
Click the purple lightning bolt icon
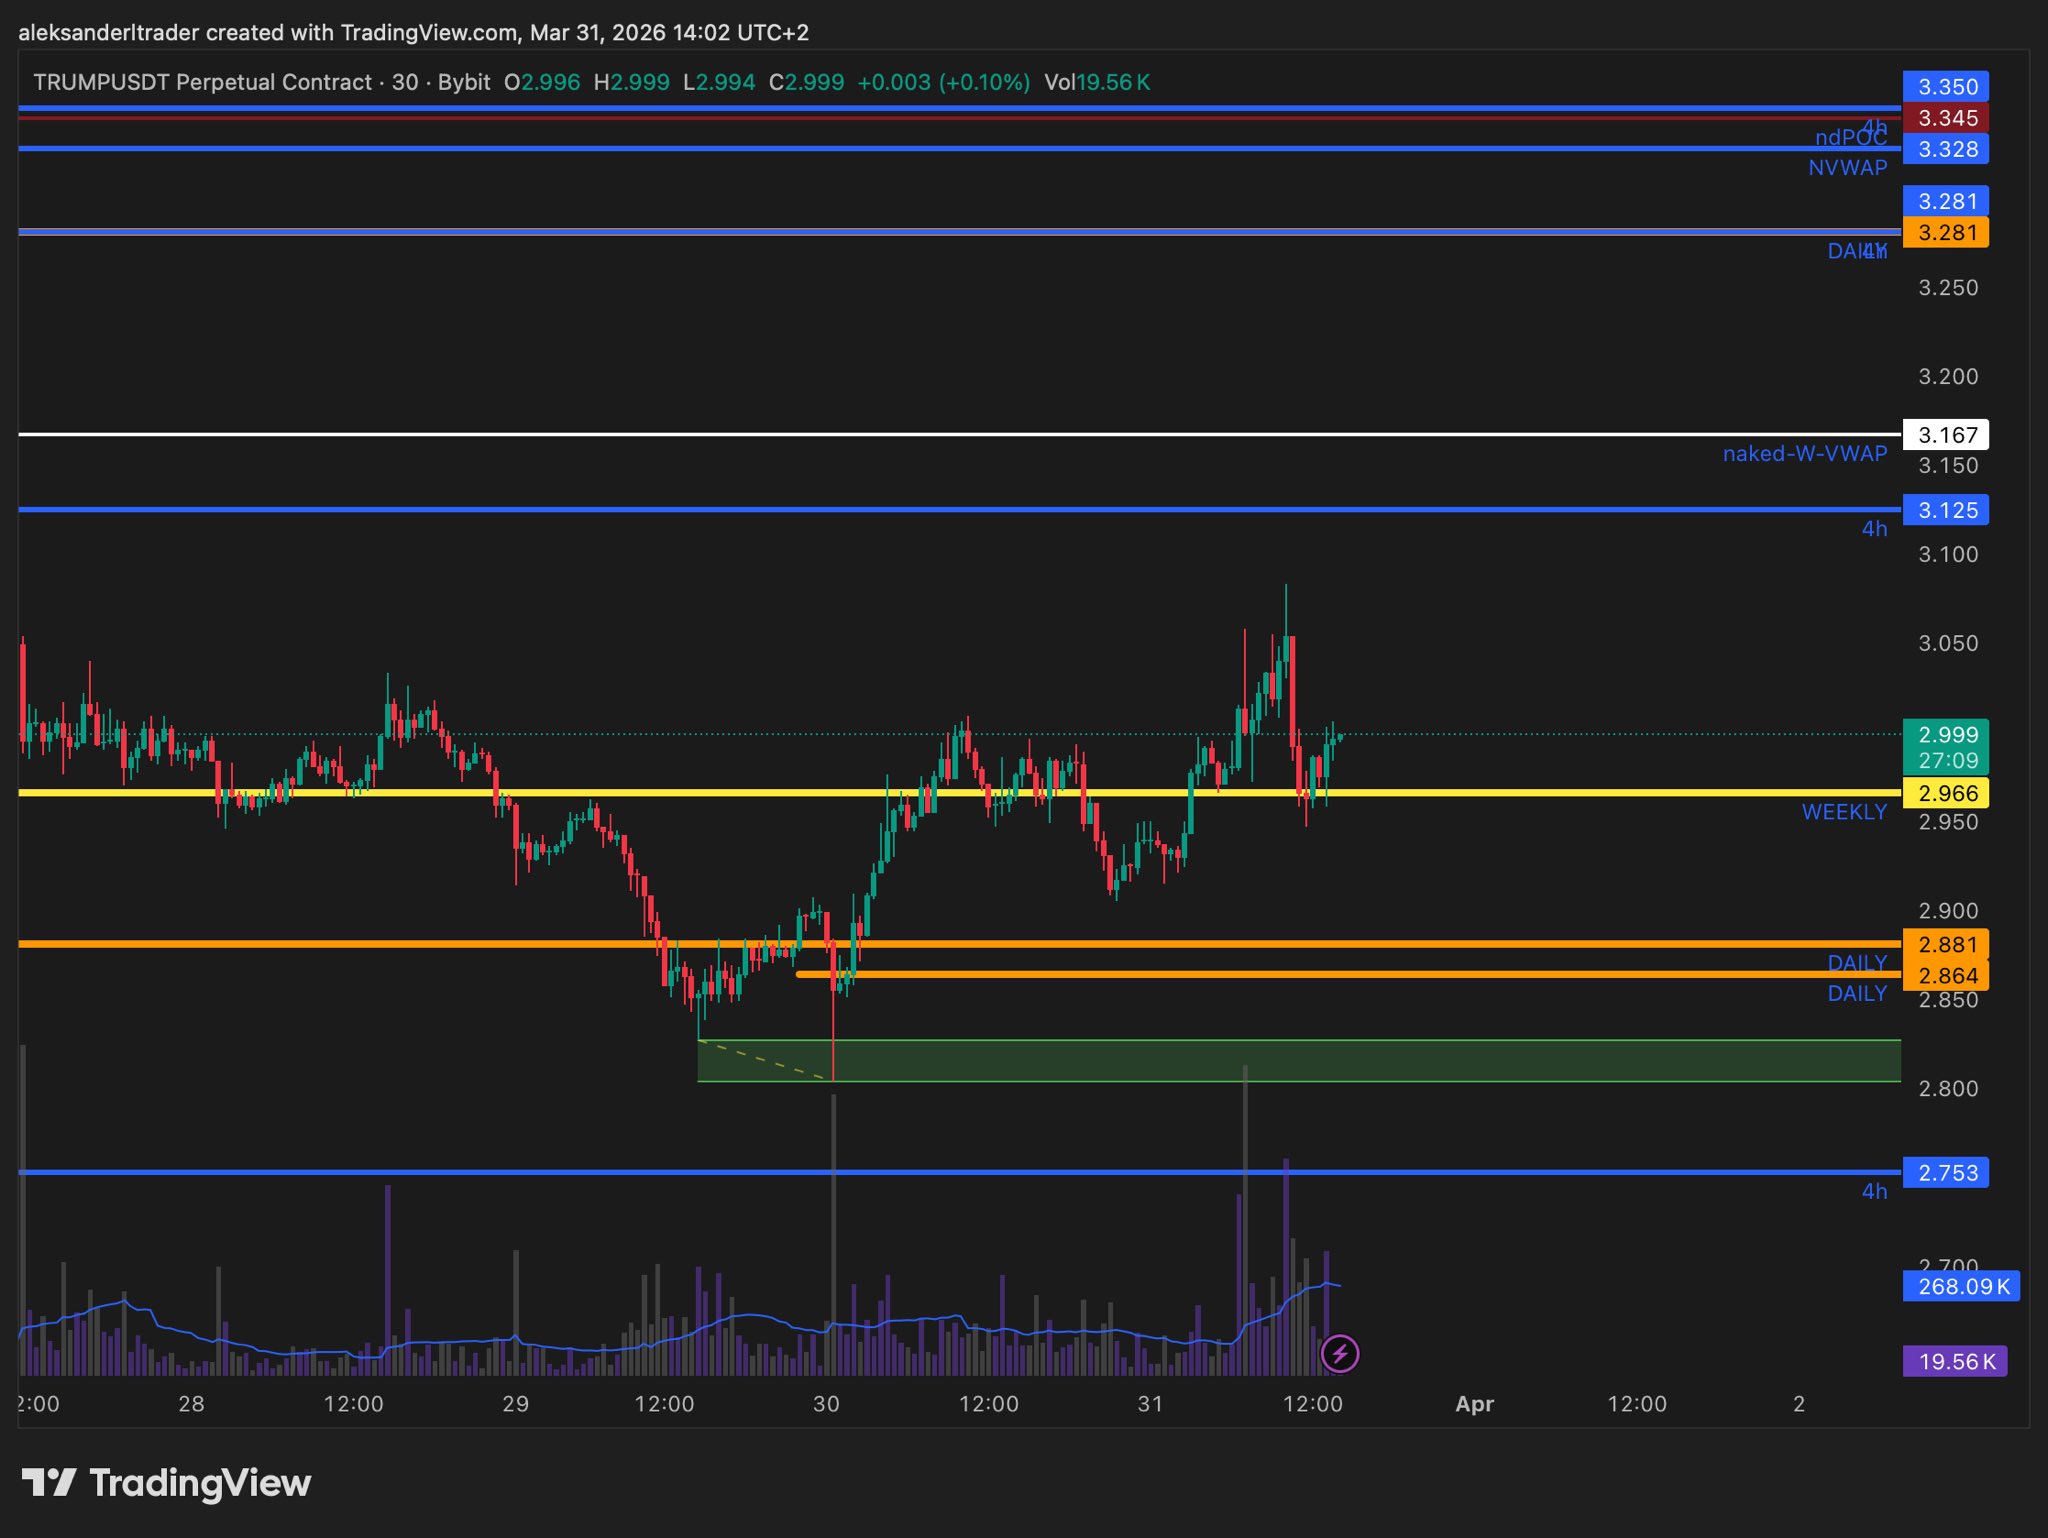click(x=1339, y=1354)
